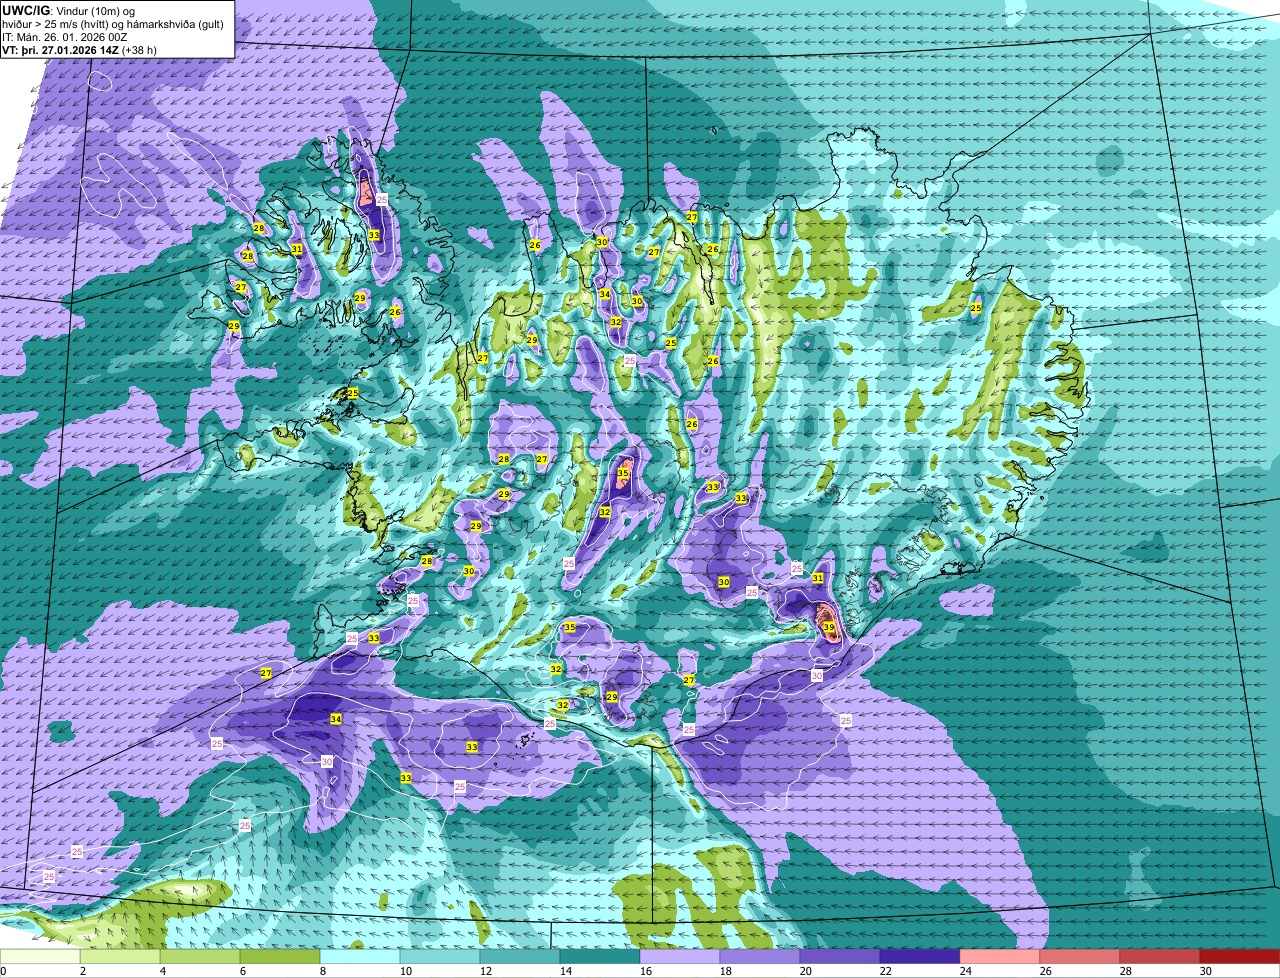Viewport: 1280px width, 978px height.
Task: Select the 28–30 m/s red legend swatch
Action: coord(1160,957)
